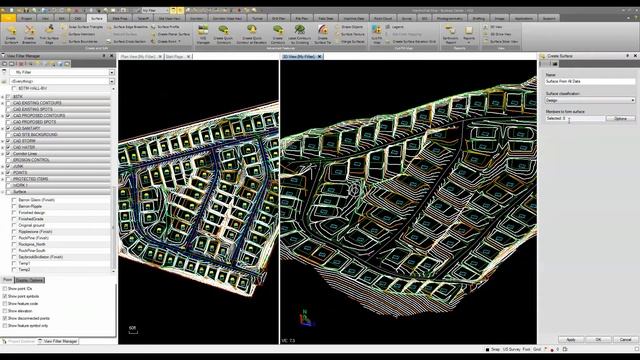Open the Drafting ribbon tab
This screenshot has height=360, width=640.
point(478,18)
